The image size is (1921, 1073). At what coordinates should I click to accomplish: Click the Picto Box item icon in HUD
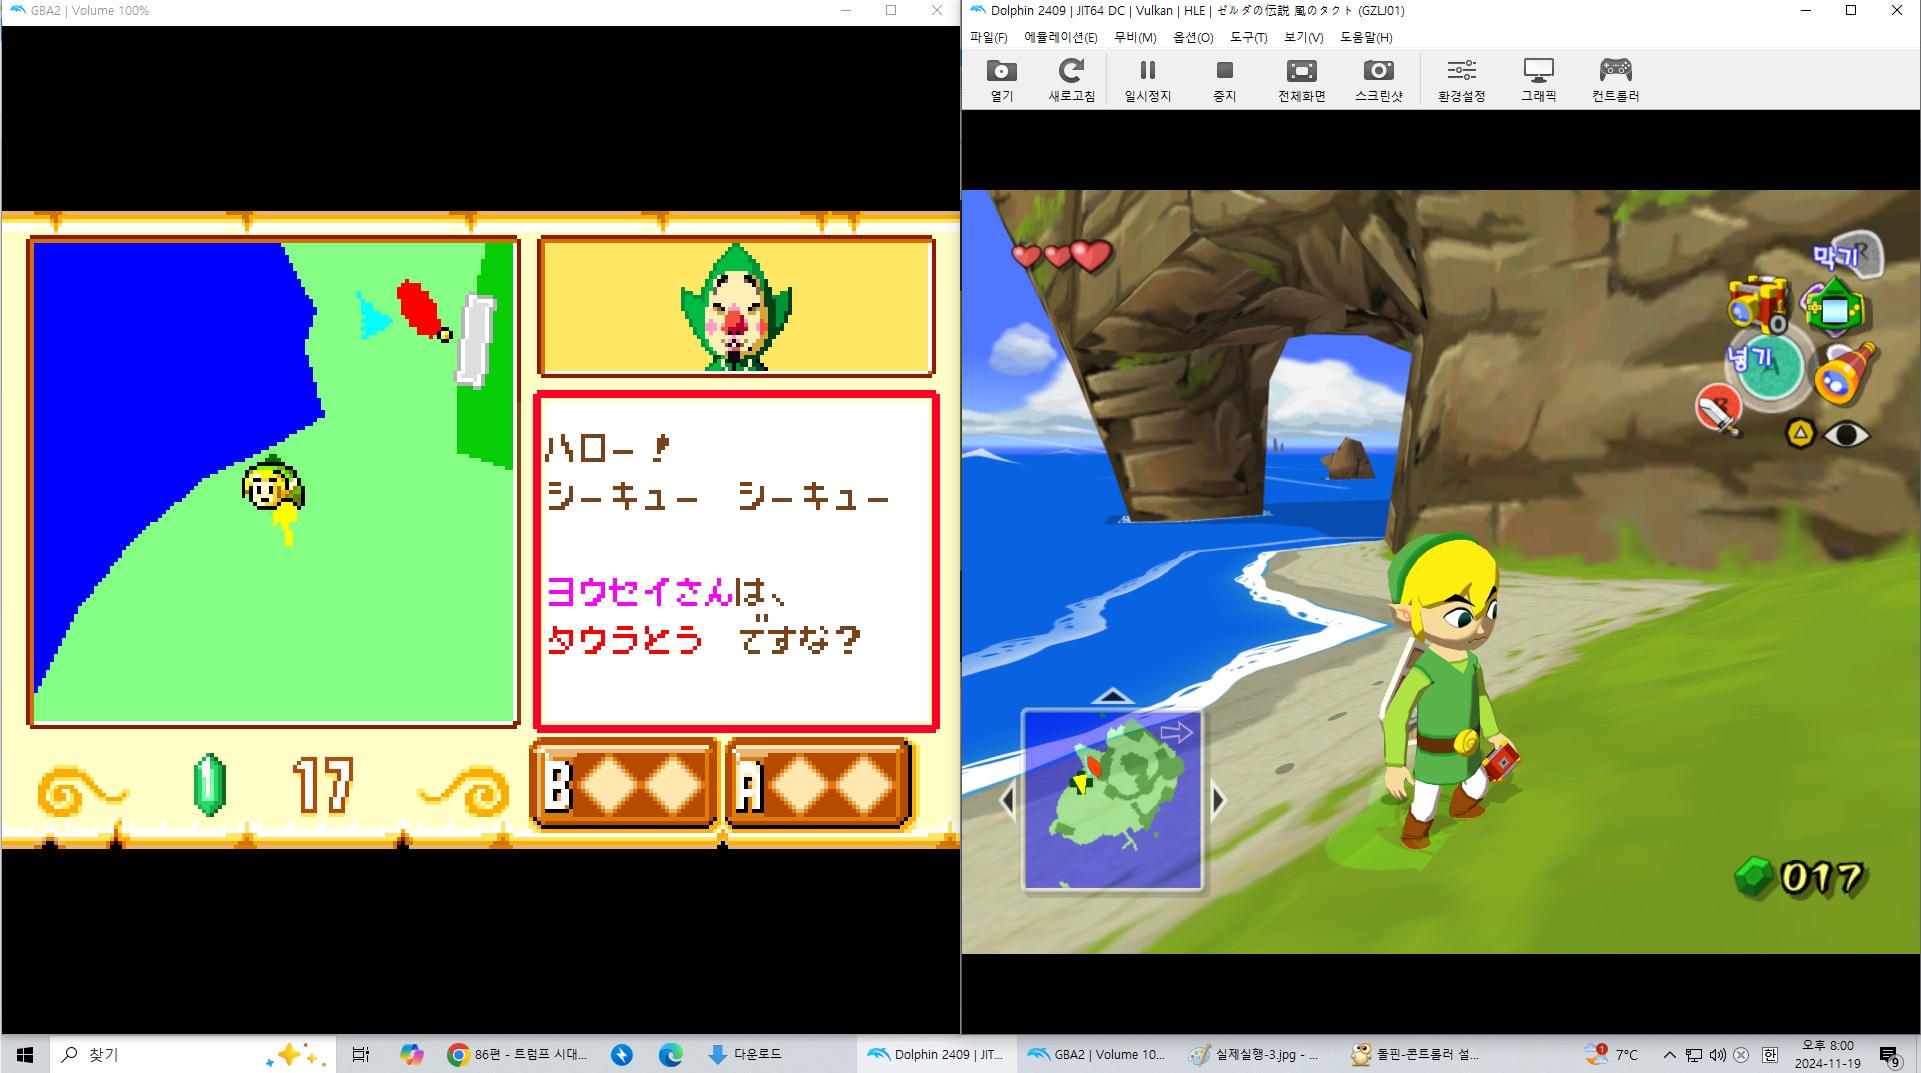[1757, 304]
